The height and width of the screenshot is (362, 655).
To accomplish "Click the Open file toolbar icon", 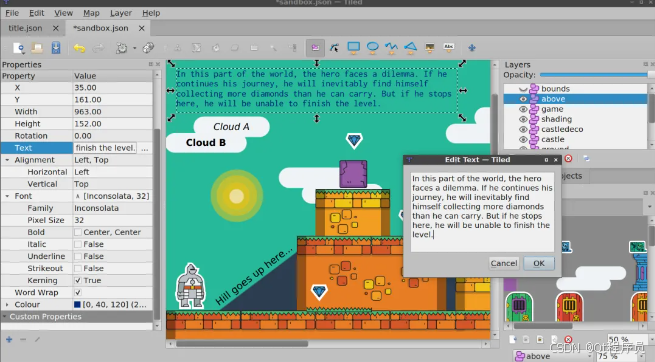I will tap(37, 48).
